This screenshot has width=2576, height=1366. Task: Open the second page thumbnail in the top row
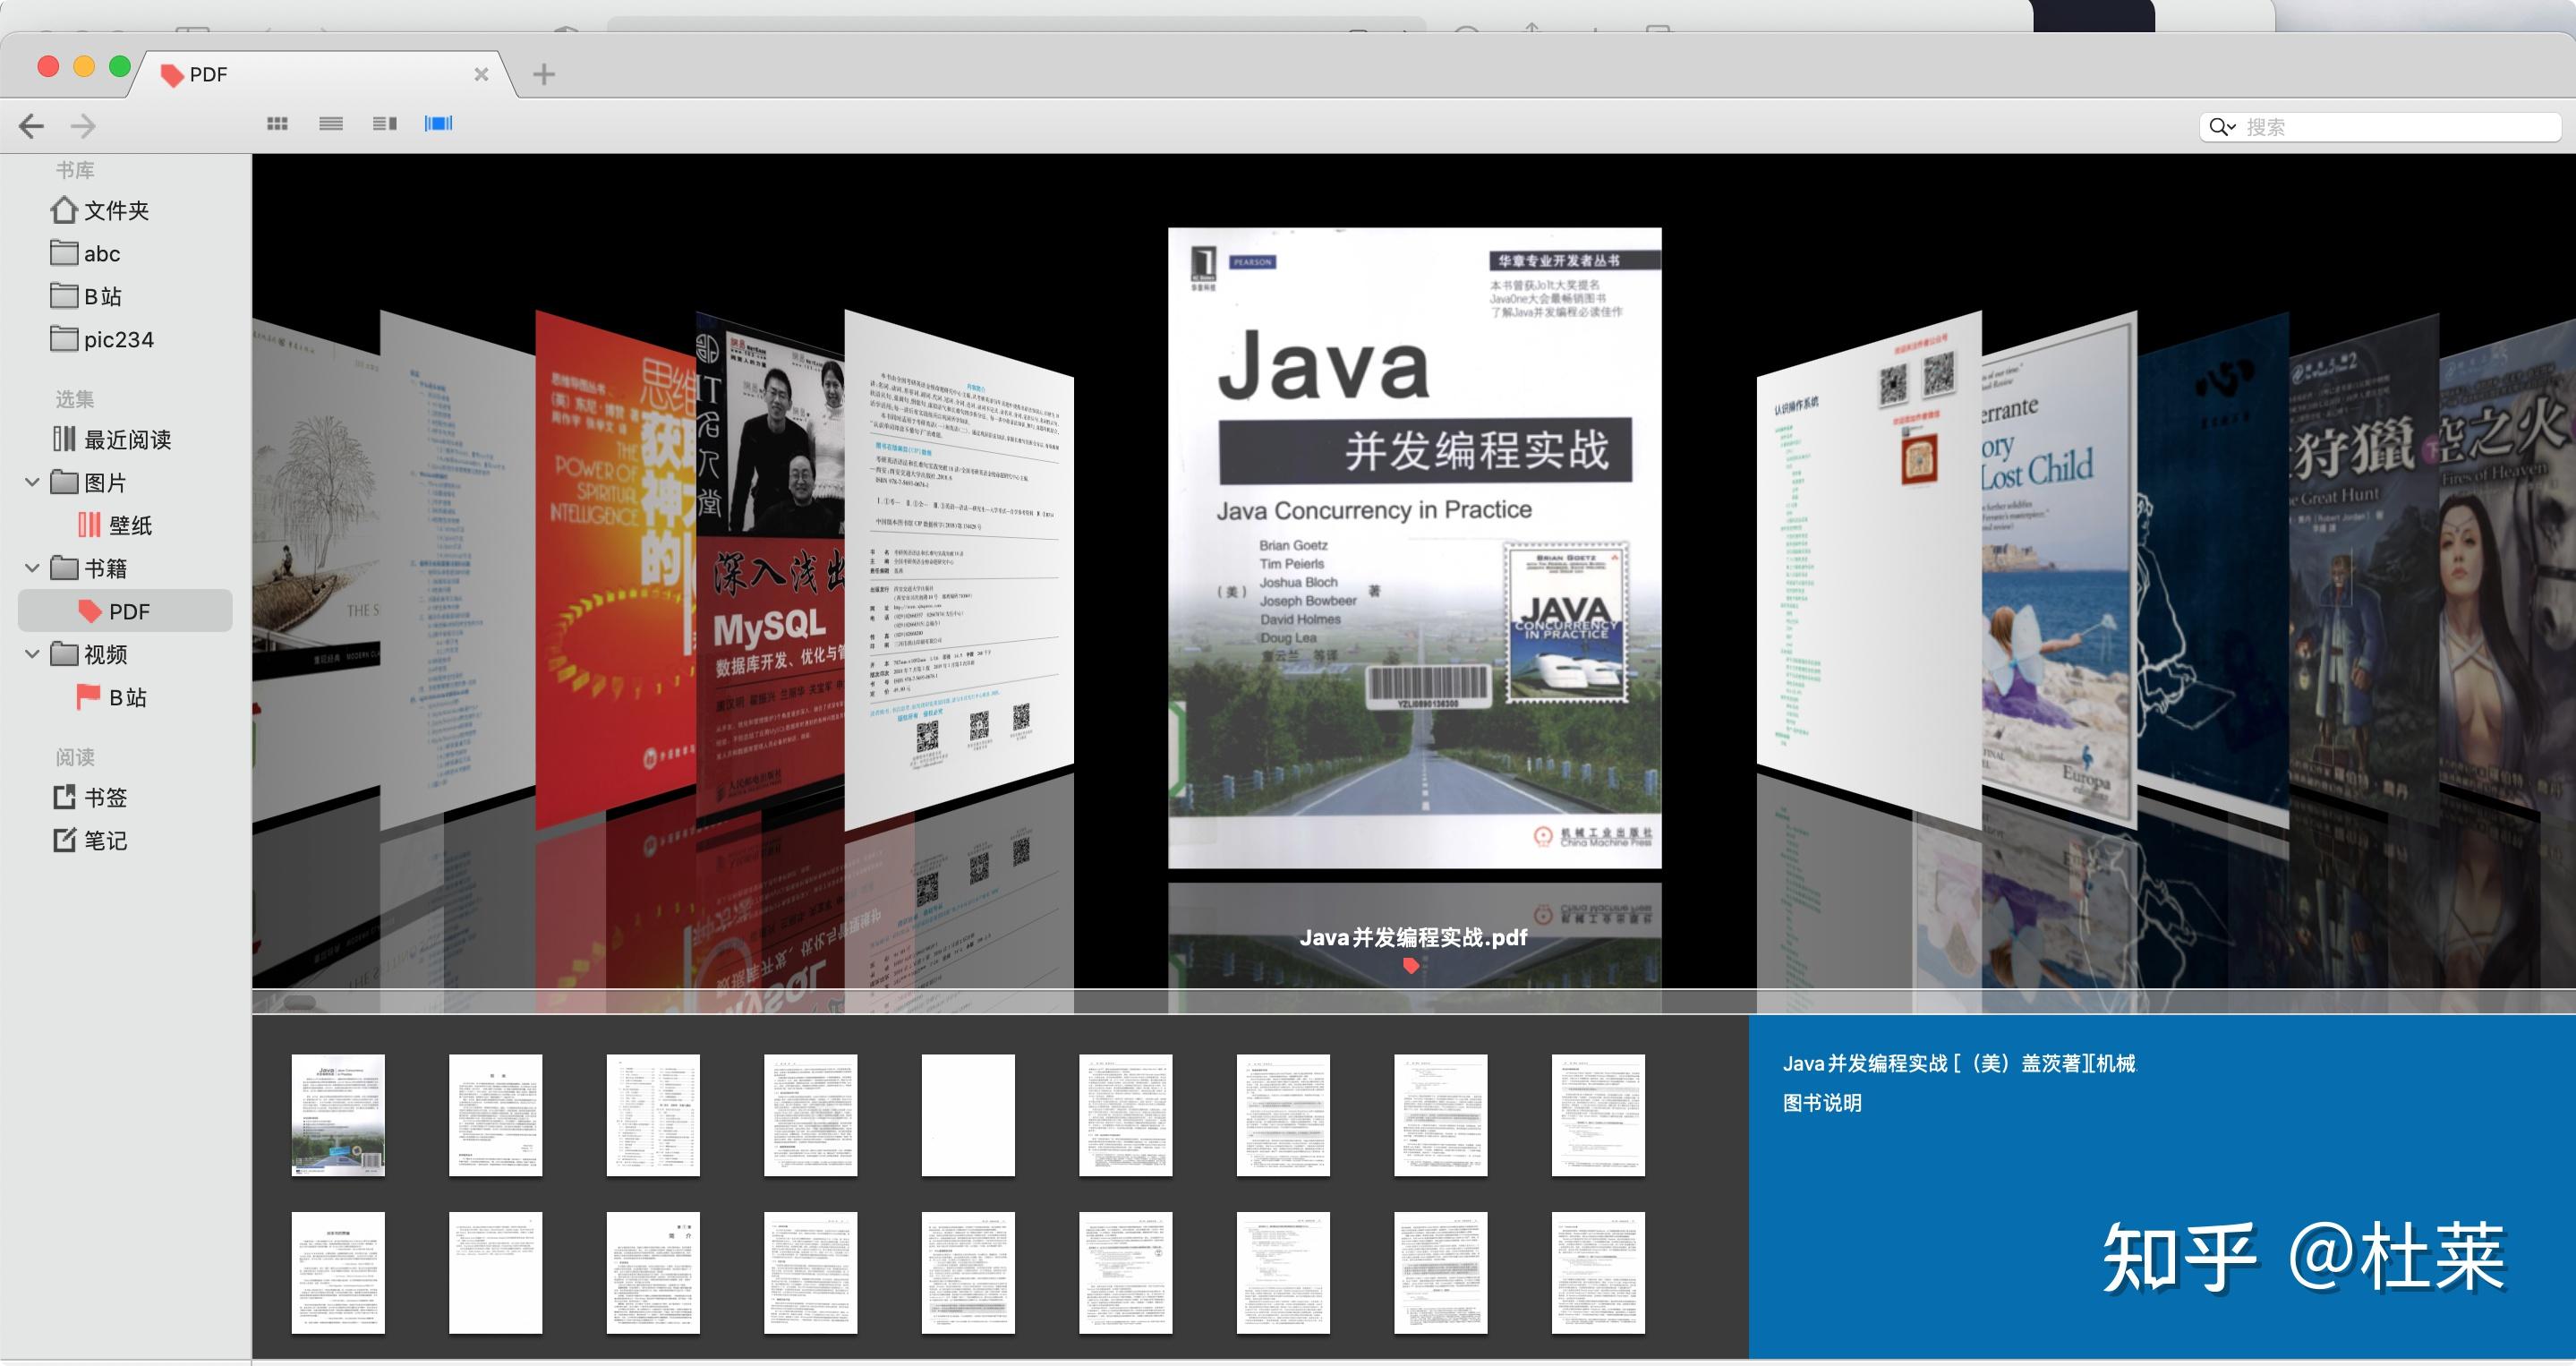[x=496, y=1115]
